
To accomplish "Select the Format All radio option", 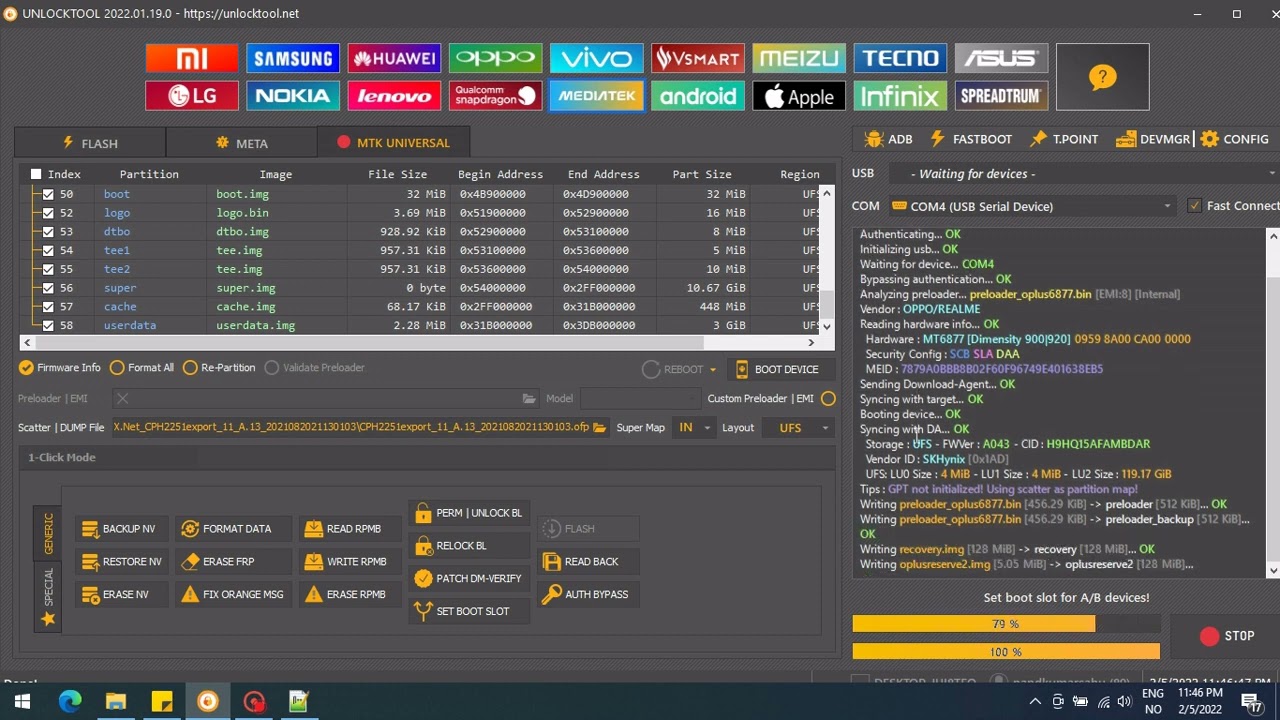I will tap(142, 368).
